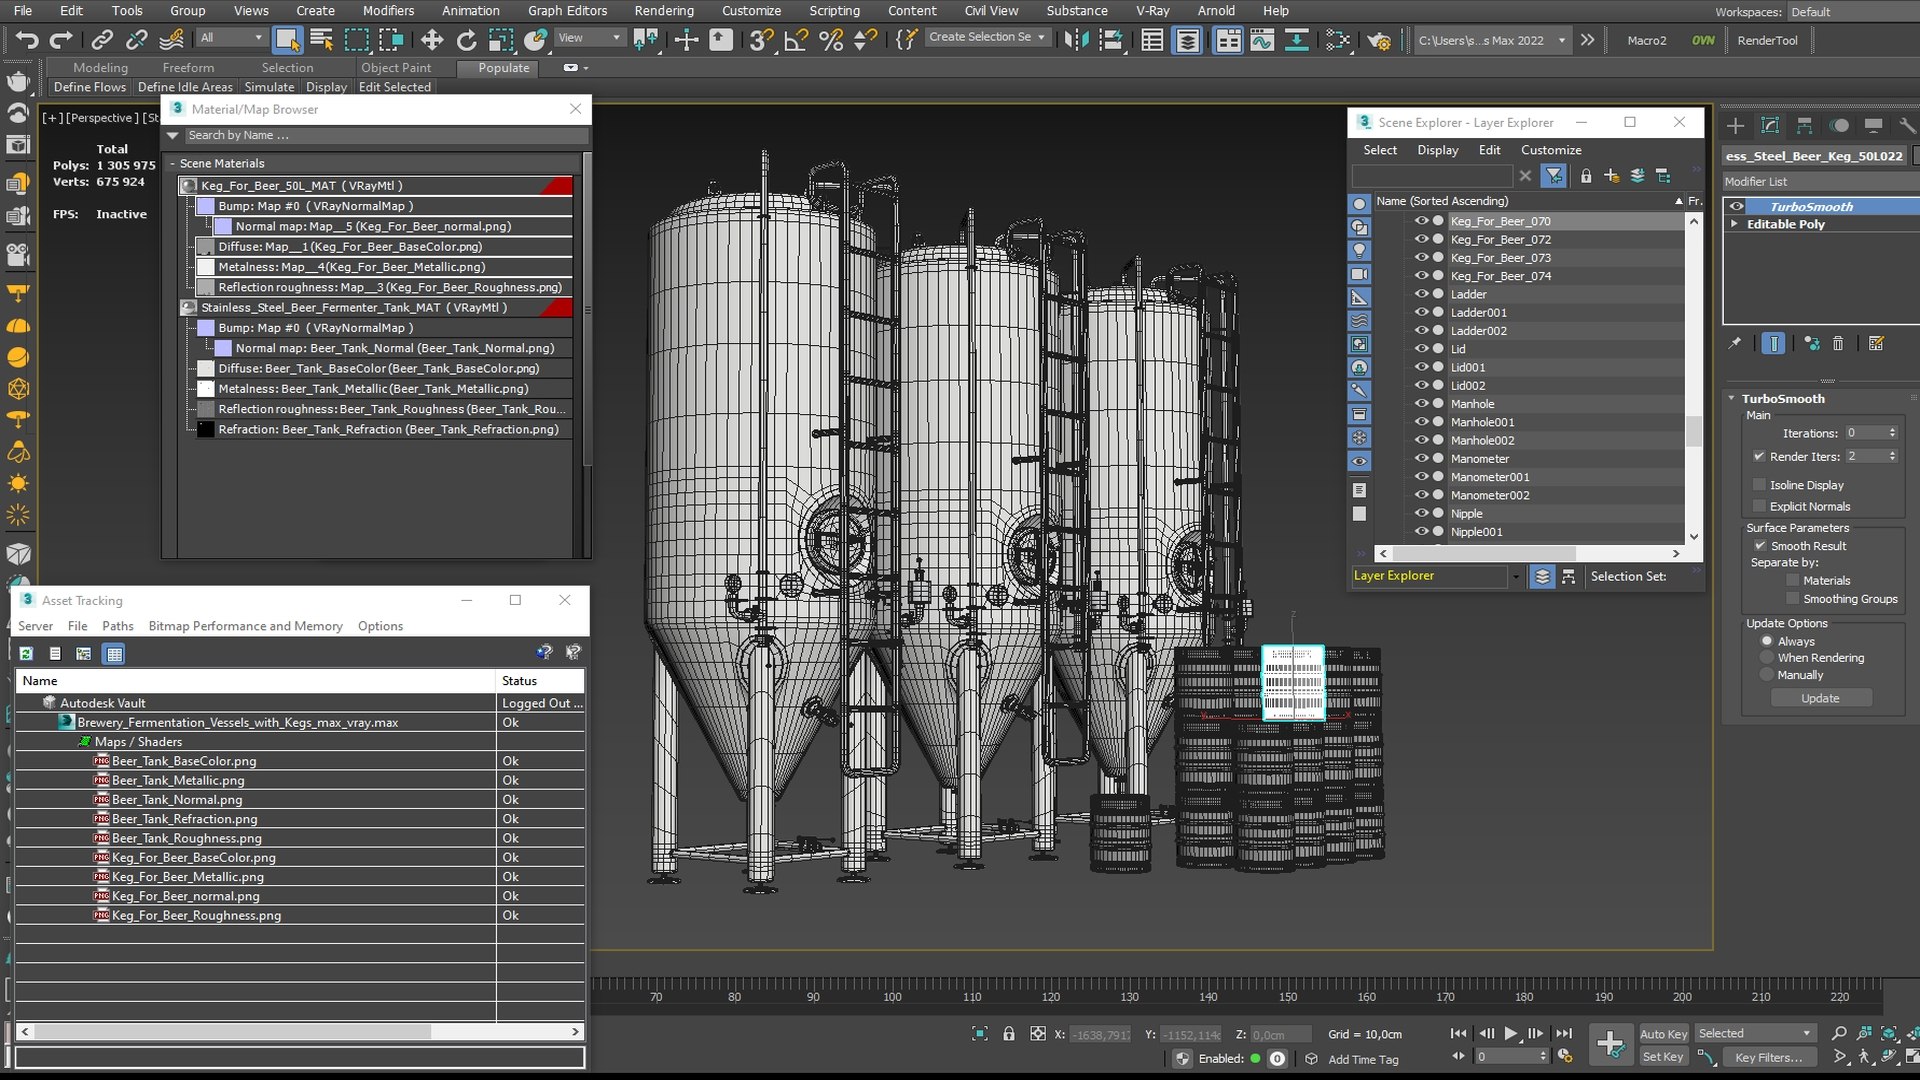This screenshot has width=1920, height=1080.
Task: Click the Define Flows button
Action: click(90, 87)
